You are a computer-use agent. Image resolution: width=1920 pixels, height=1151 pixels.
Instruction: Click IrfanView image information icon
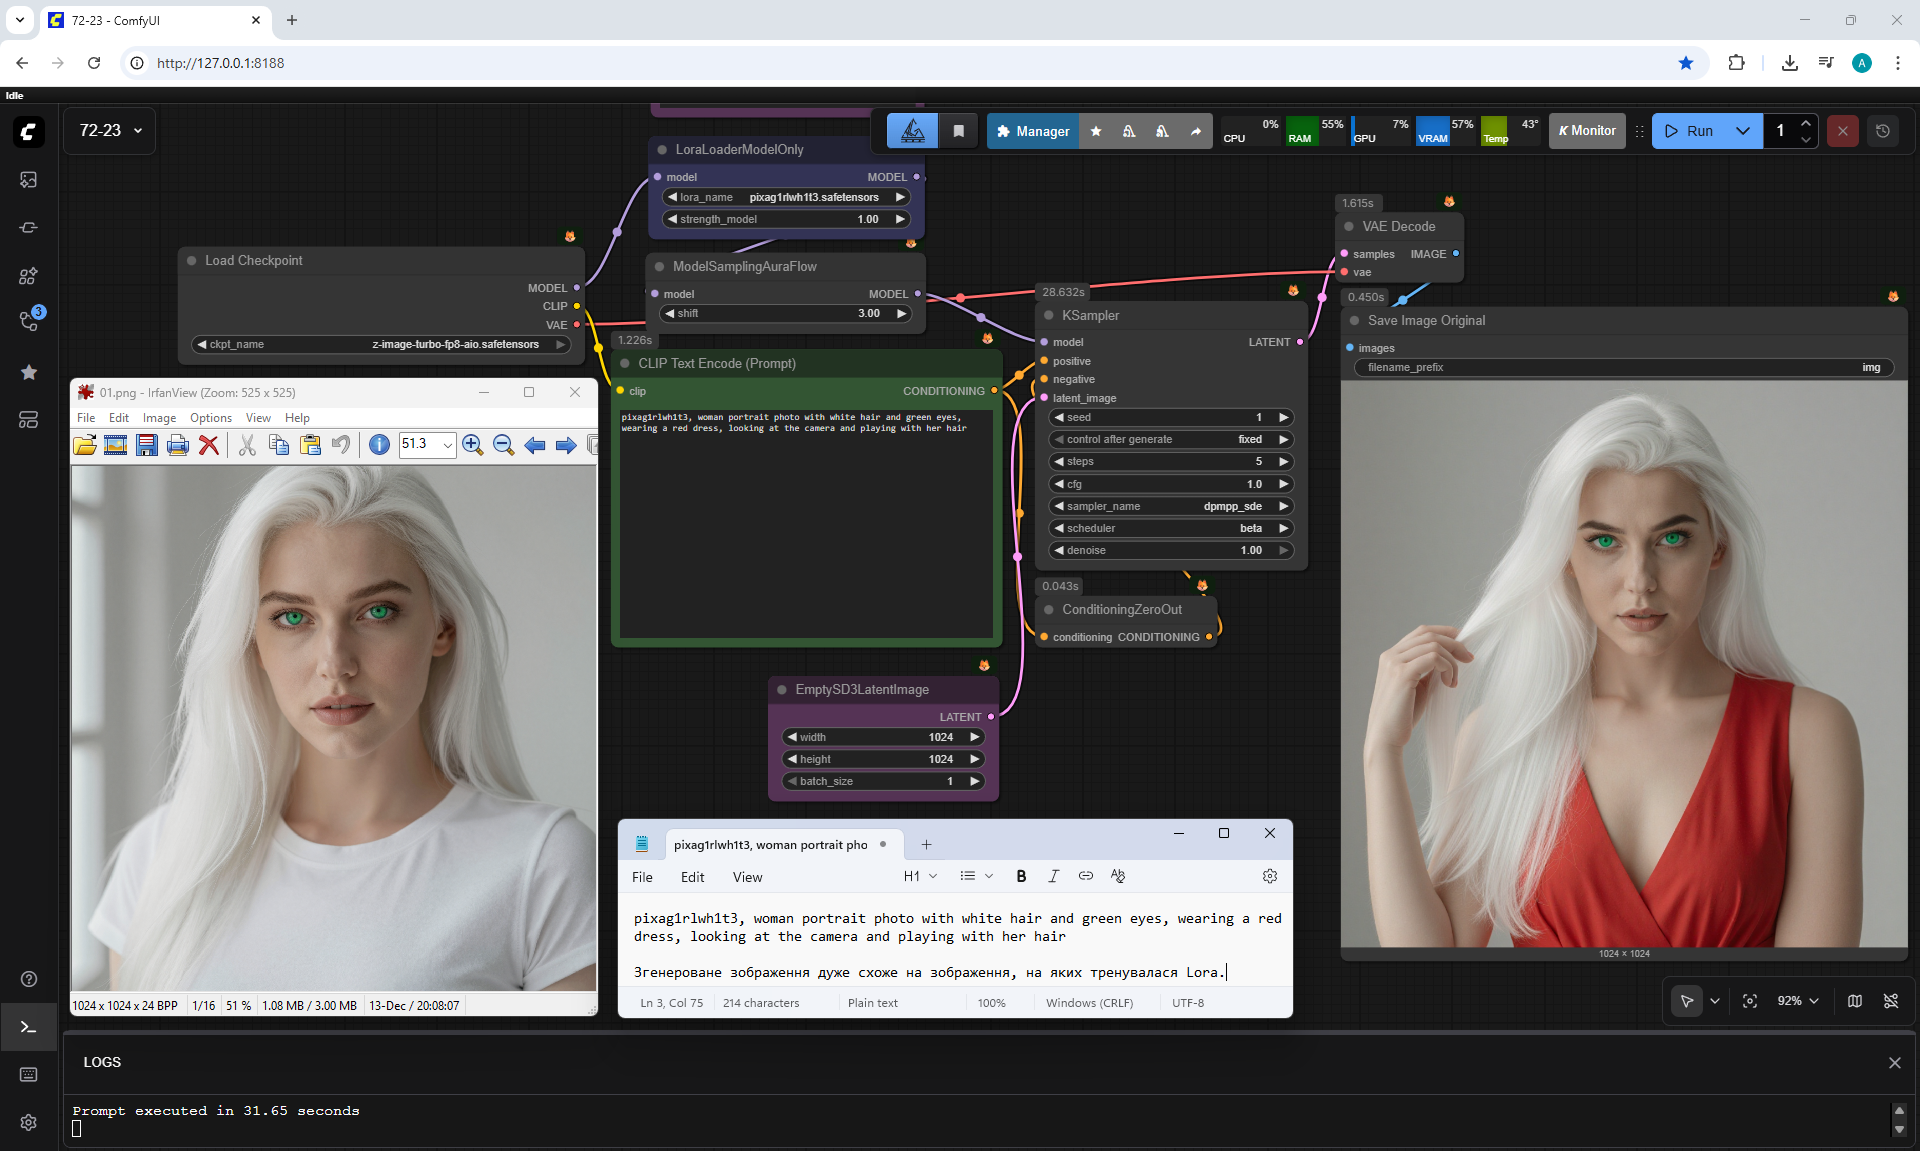click(379, 445)
